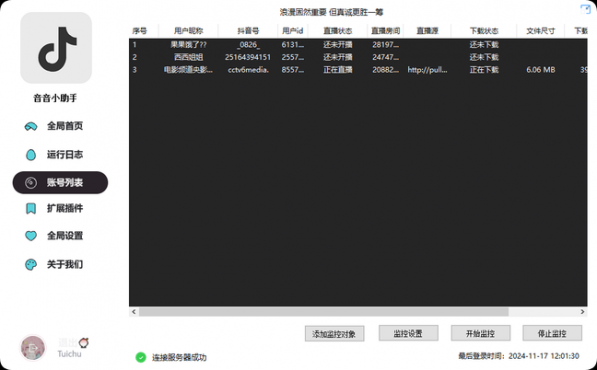Click the user avatar picture
597x370 pixels.
click(x=33, y=348)
